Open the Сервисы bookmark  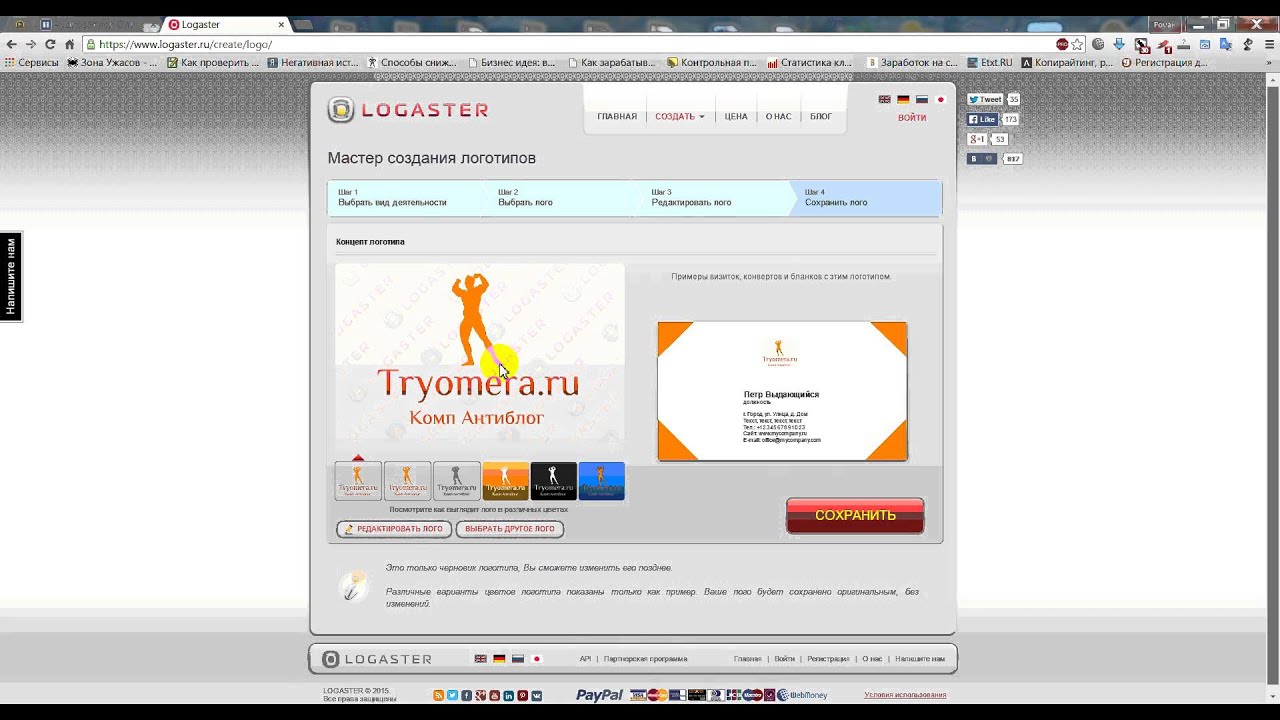tap(31, 62)
